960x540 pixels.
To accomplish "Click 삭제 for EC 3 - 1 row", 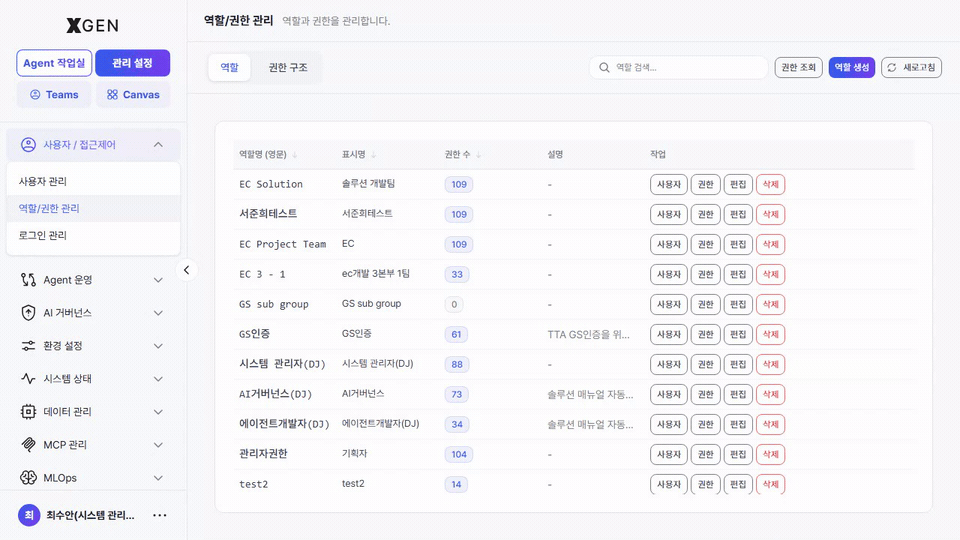I will (770, 274).
